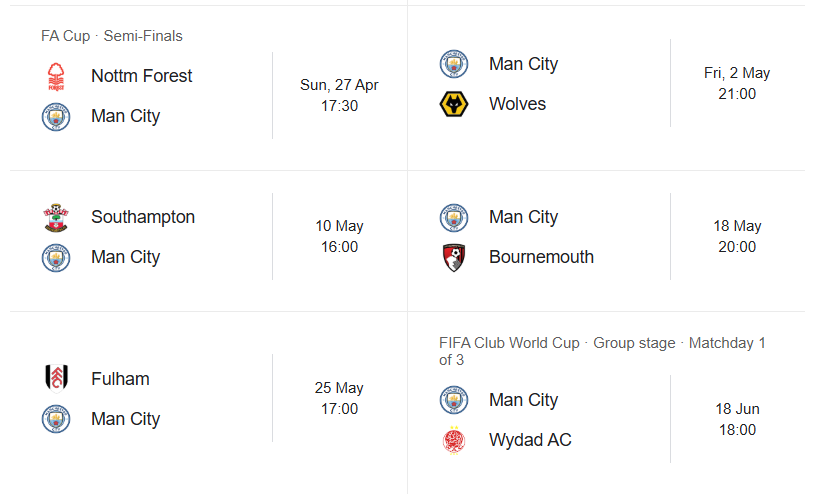The height and width of the screenshot is (494, 838).
Task: Click the Southampton club crest
Action: point(56,217)
